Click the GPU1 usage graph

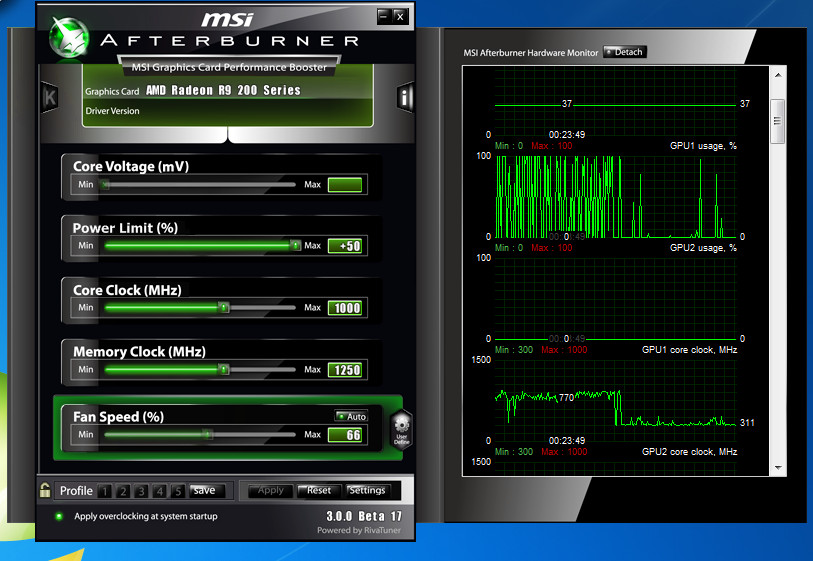coord(615,197)
